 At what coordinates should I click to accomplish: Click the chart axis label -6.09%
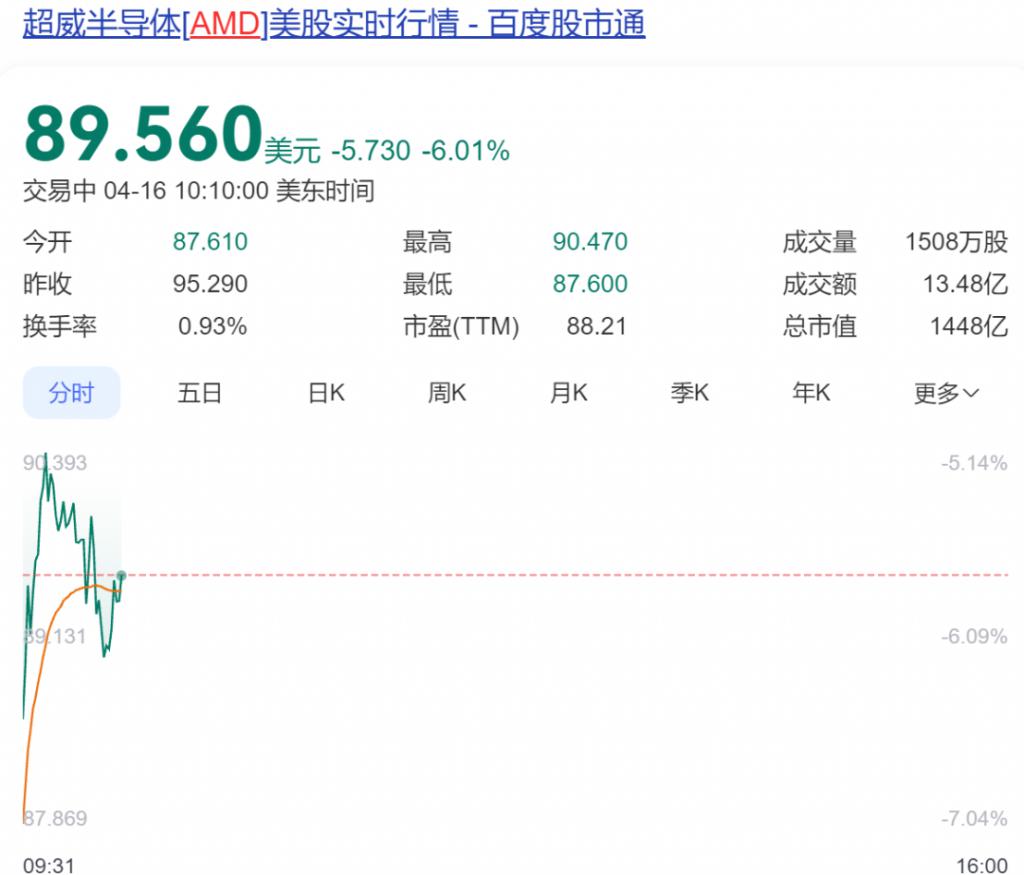pos(974,636)
